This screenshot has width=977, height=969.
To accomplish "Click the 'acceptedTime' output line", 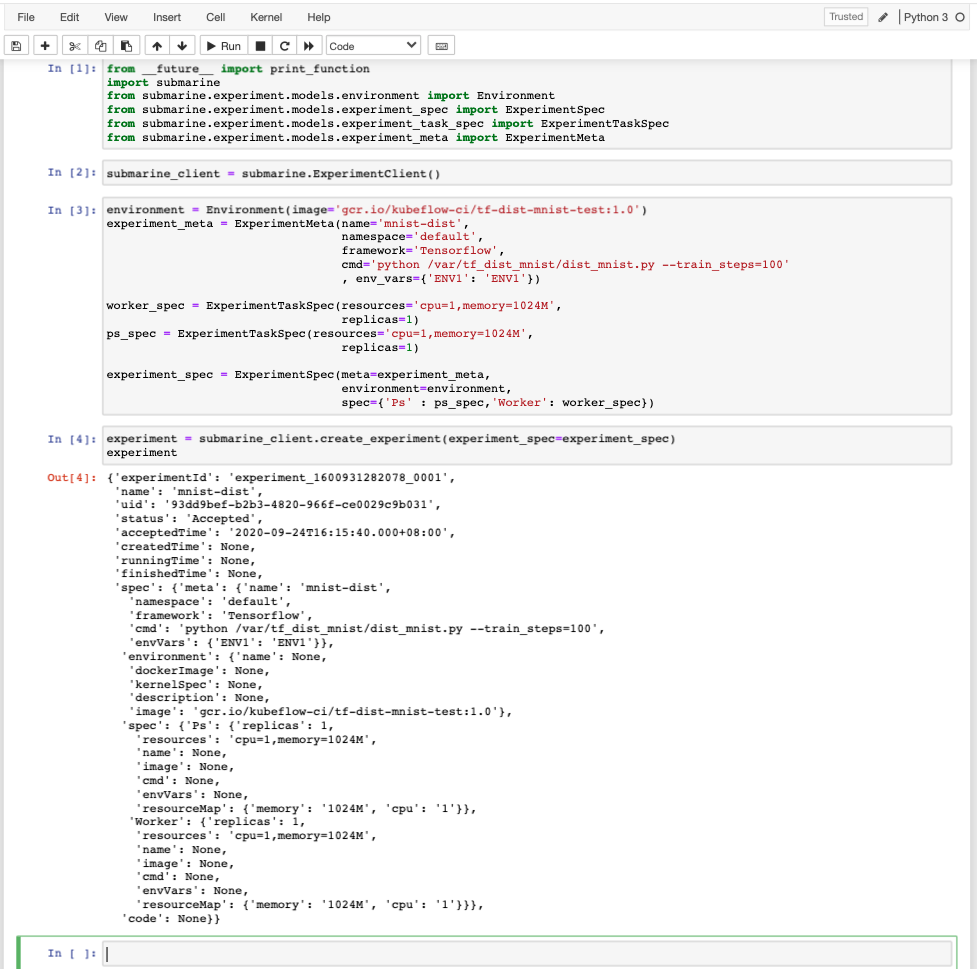I will (285, 533).
